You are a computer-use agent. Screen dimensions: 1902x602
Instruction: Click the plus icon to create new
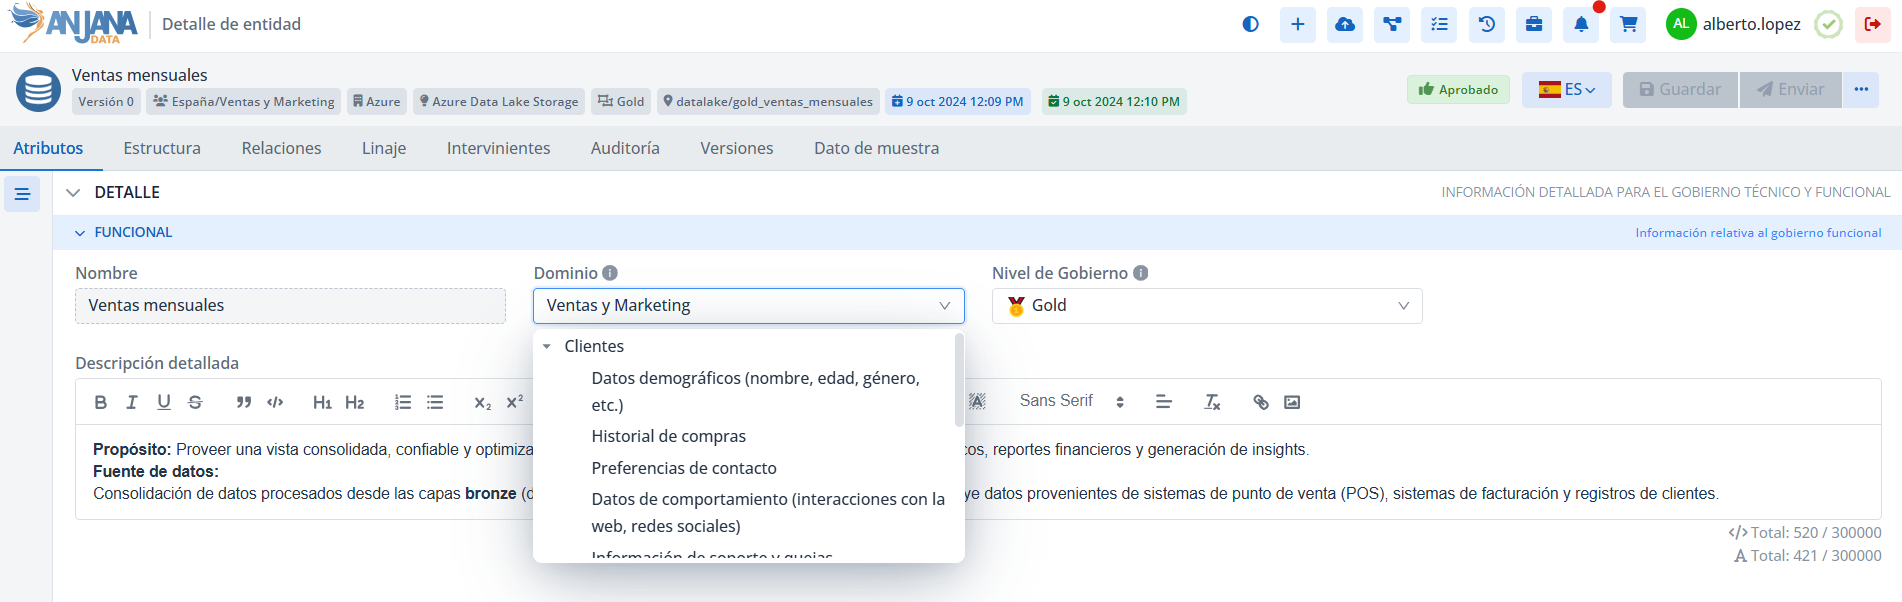(x=1297, y=25)
